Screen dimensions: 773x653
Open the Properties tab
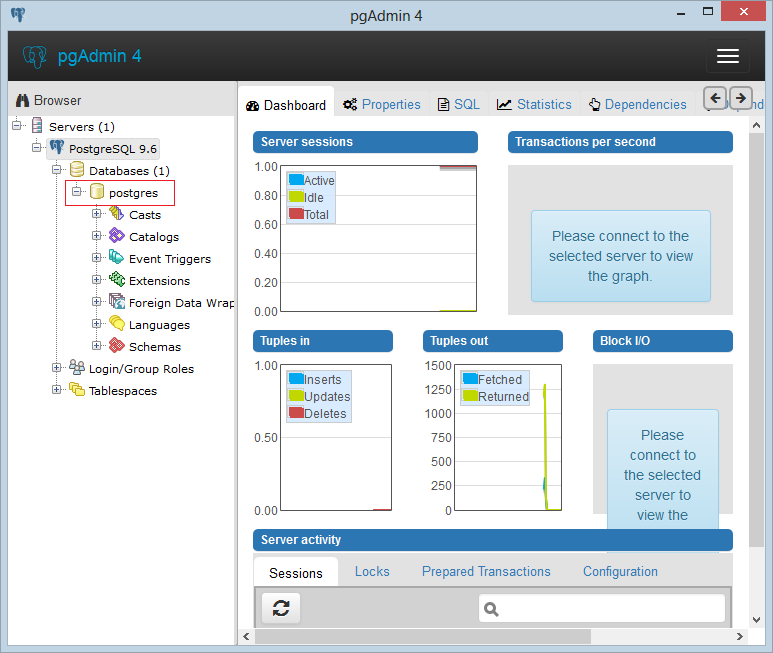pyautogui.click(x=382, y=104)
